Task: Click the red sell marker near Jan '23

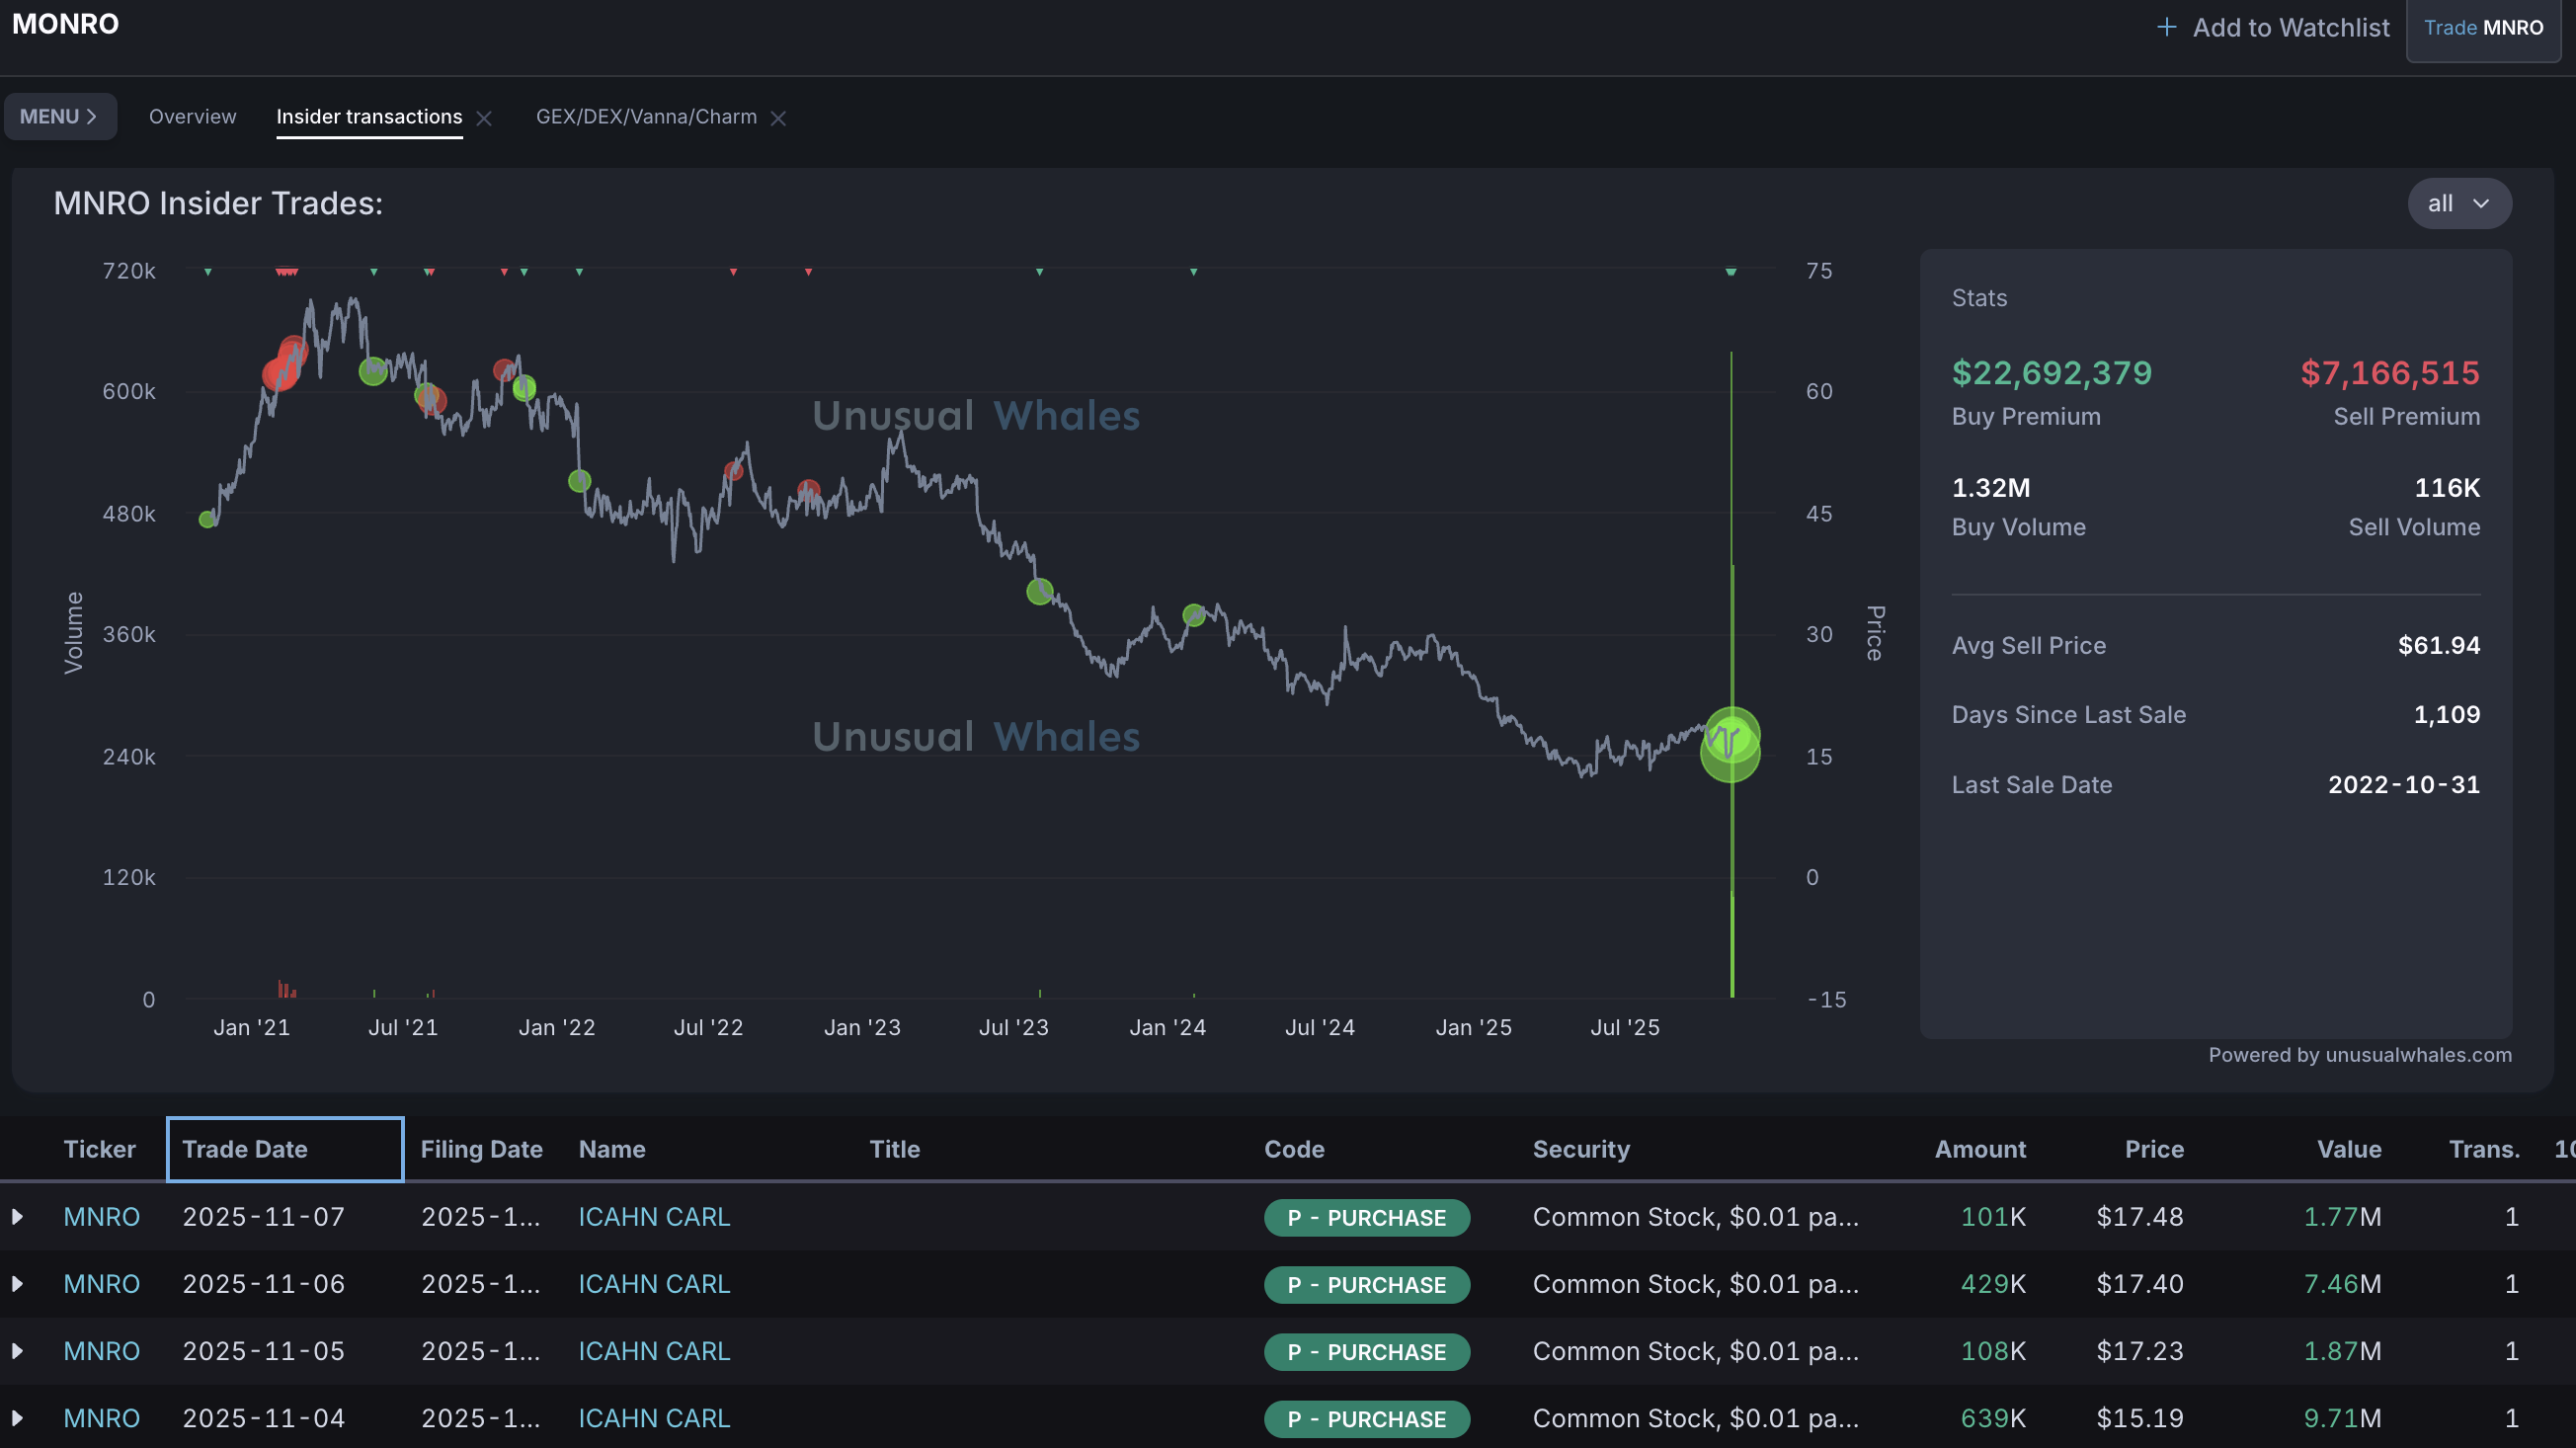Action: pyautogui.click(x=808, y=491)
